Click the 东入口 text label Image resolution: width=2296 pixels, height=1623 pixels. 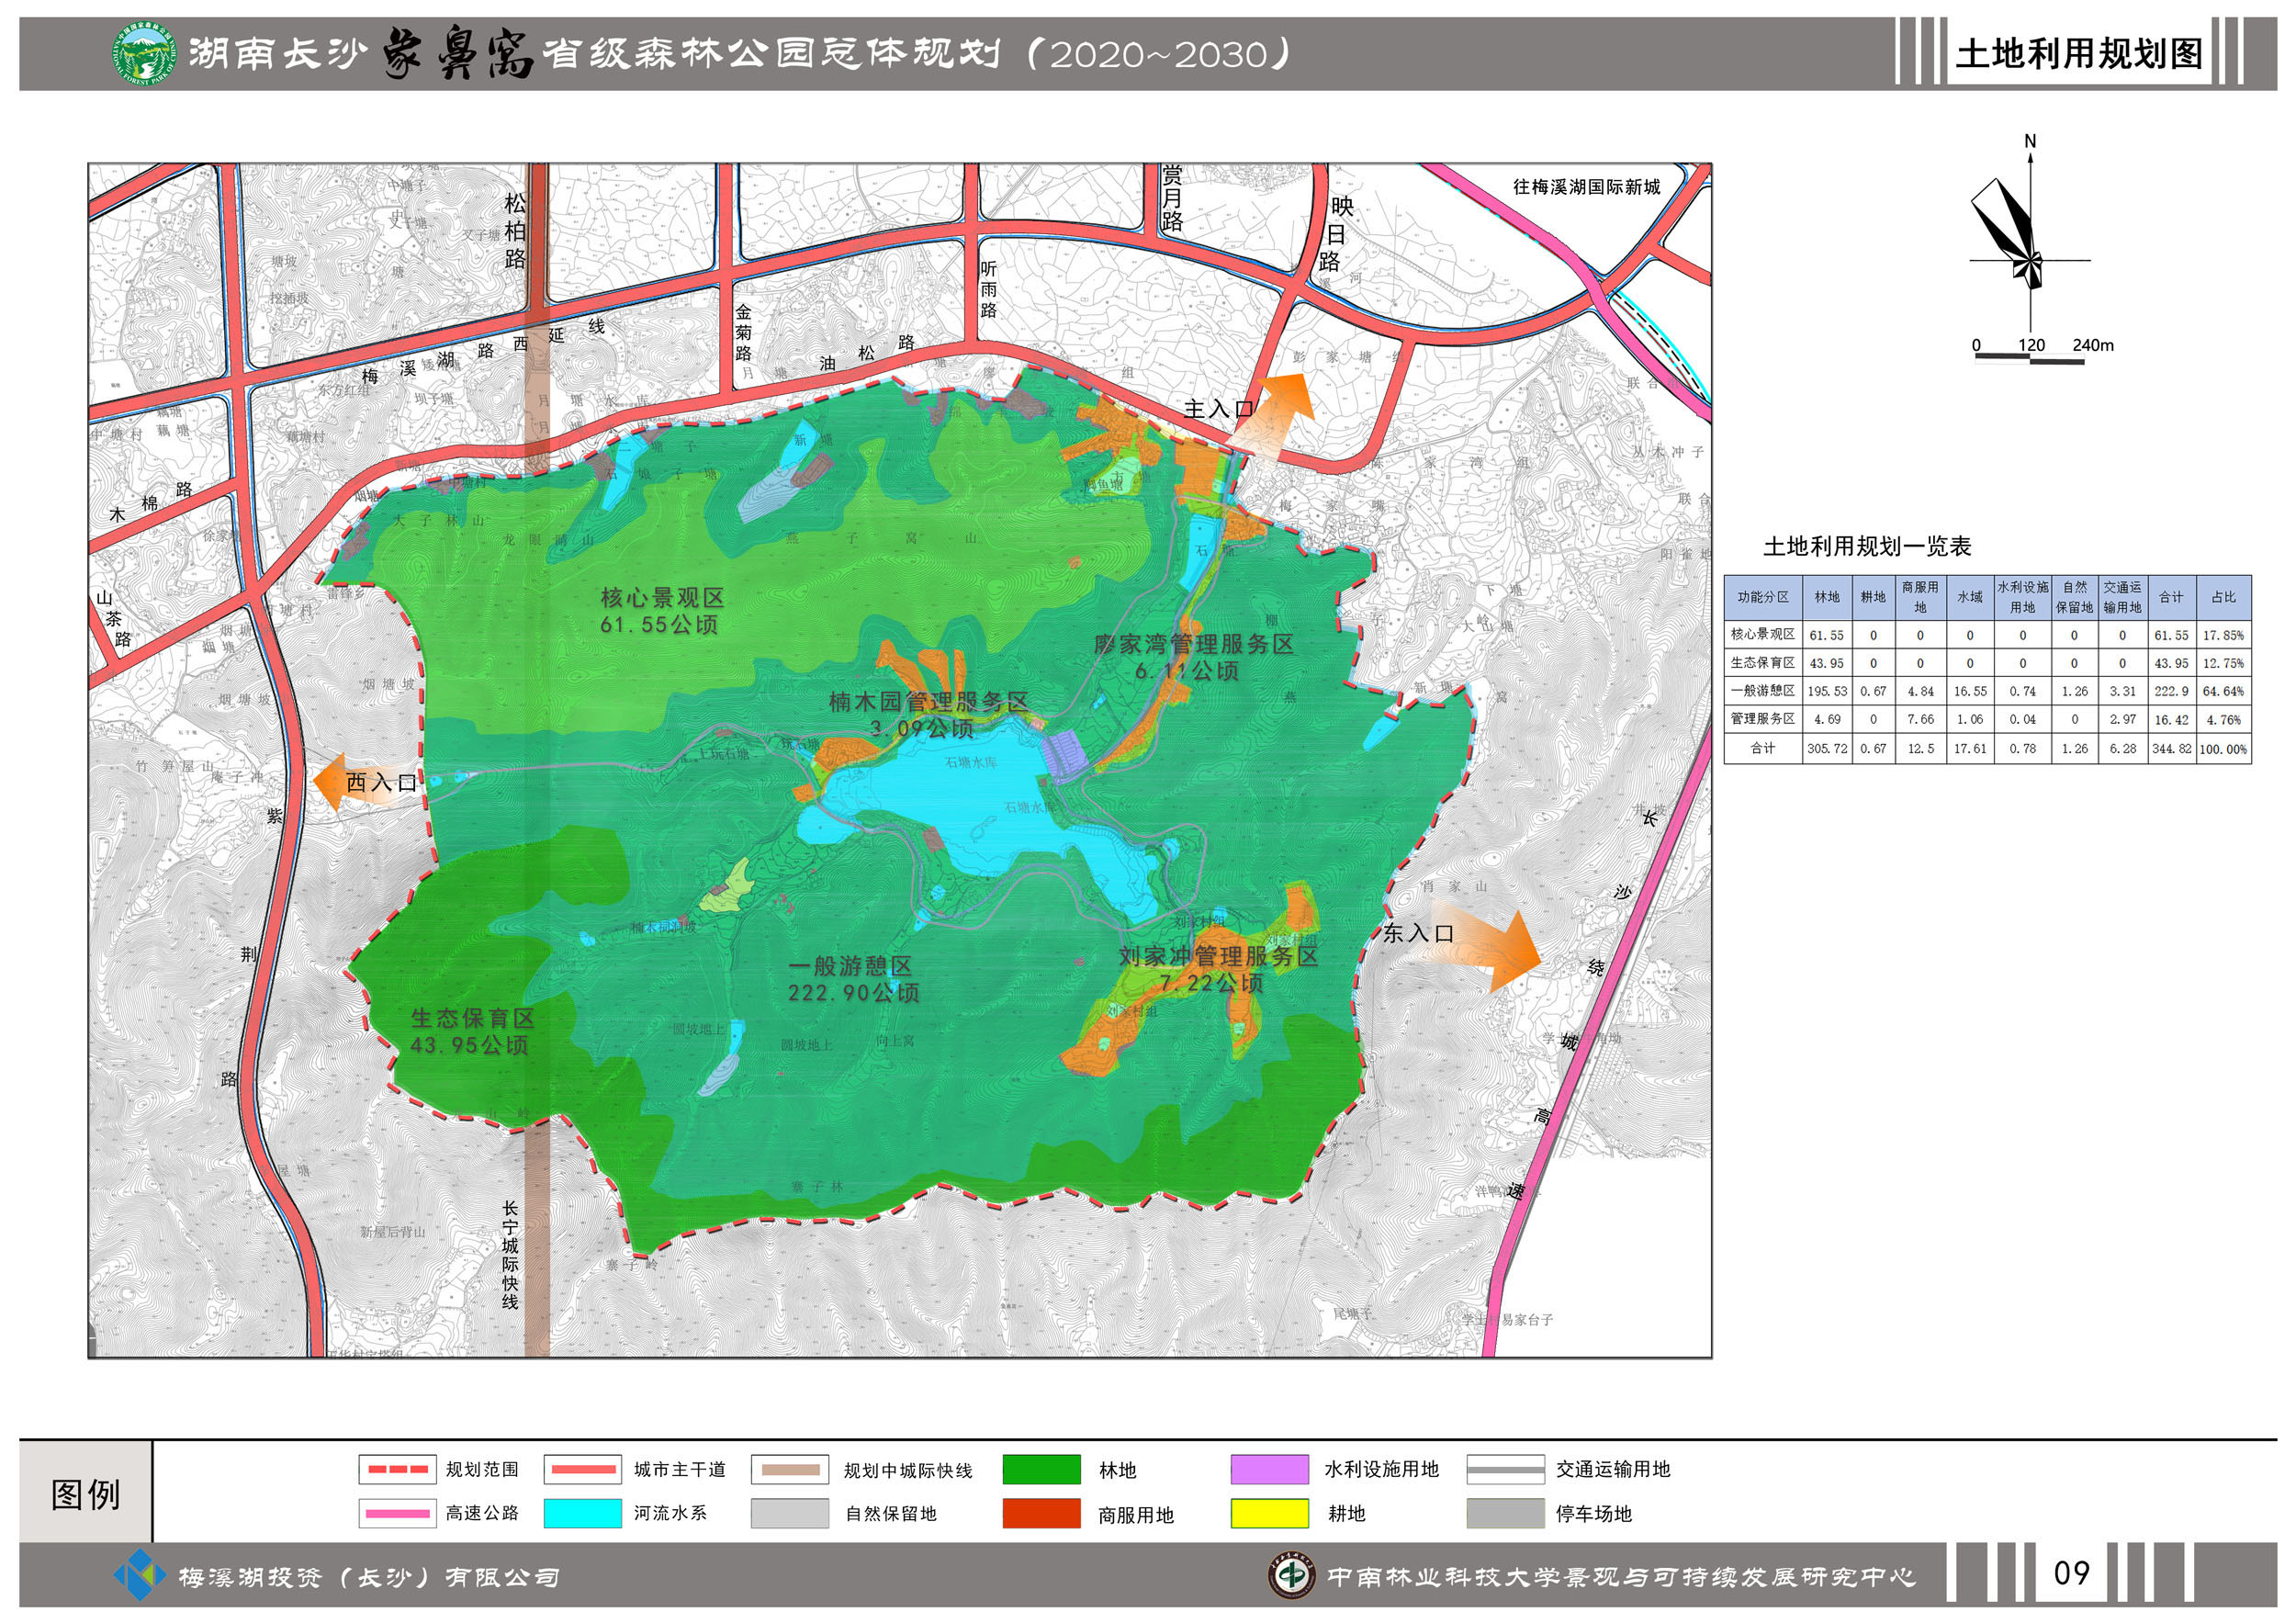click(x=1418, y=934)
